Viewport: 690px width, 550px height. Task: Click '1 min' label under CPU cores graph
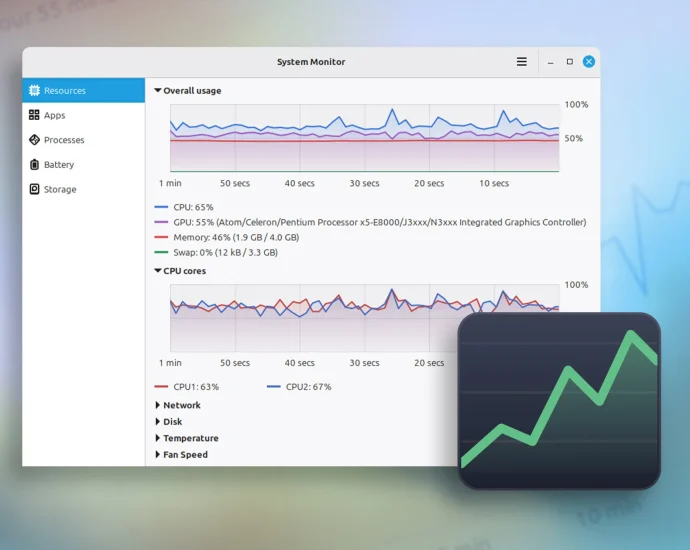click(170, 363)
